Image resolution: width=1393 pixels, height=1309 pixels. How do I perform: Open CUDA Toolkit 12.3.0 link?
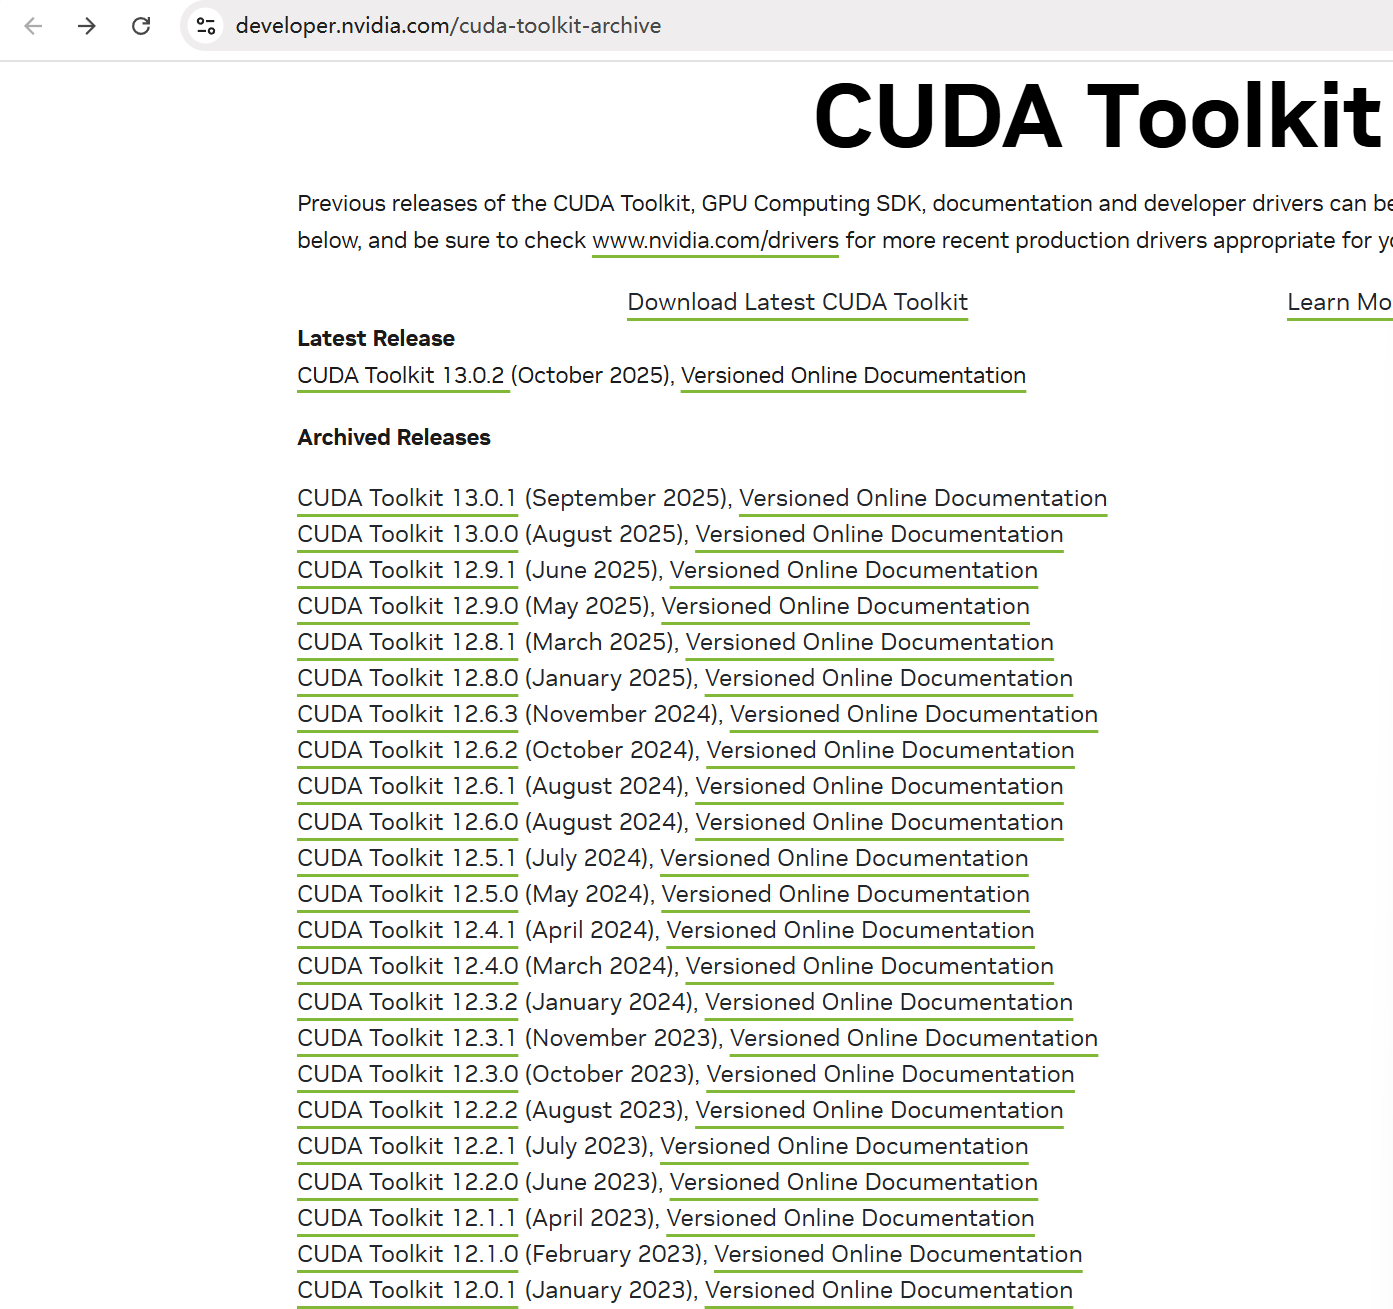click(407, 1075)
